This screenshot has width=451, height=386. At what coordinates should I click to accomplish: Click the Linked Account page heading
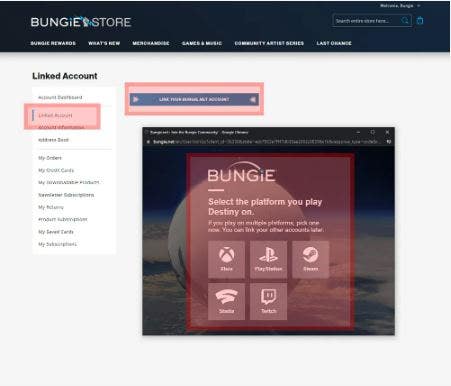tap(65, 76)
